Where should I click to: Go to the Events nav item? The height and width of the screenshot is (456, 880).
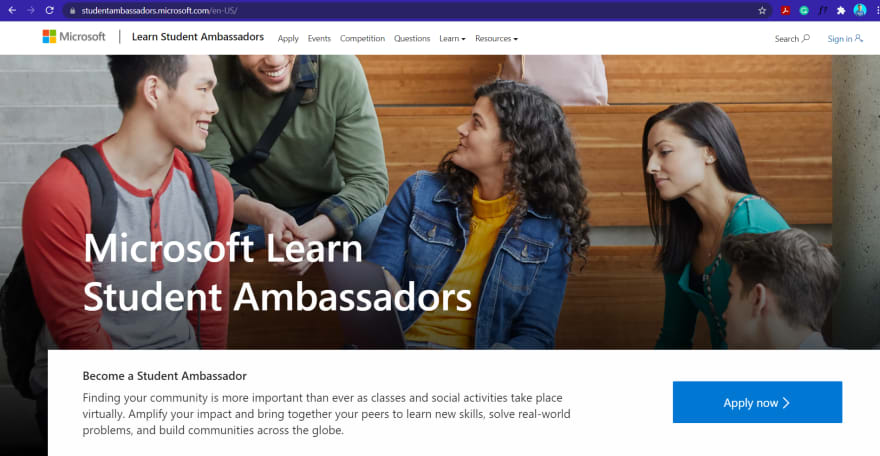pos(319,39)
